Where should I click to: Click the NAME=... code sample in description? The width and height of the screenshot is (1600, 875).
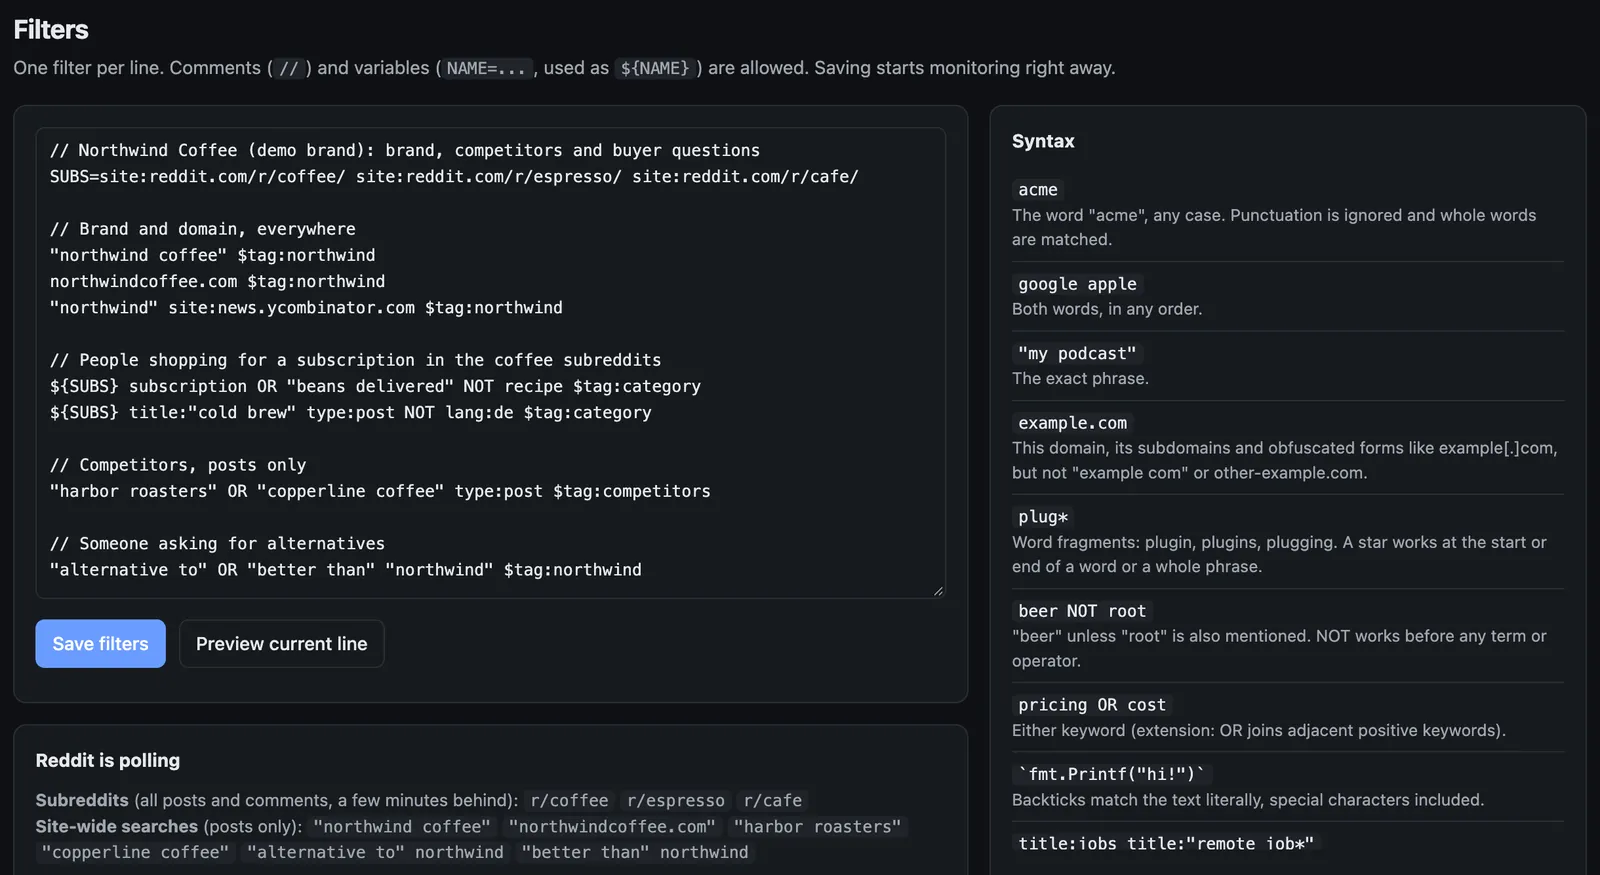click(x=486, y=68)
